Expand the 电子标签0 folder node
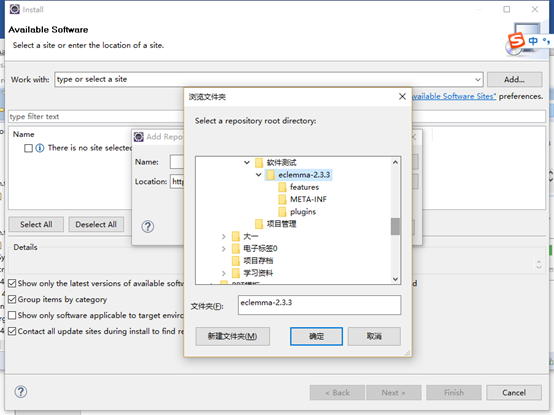The image size is (554, 415). coord(223,249)
